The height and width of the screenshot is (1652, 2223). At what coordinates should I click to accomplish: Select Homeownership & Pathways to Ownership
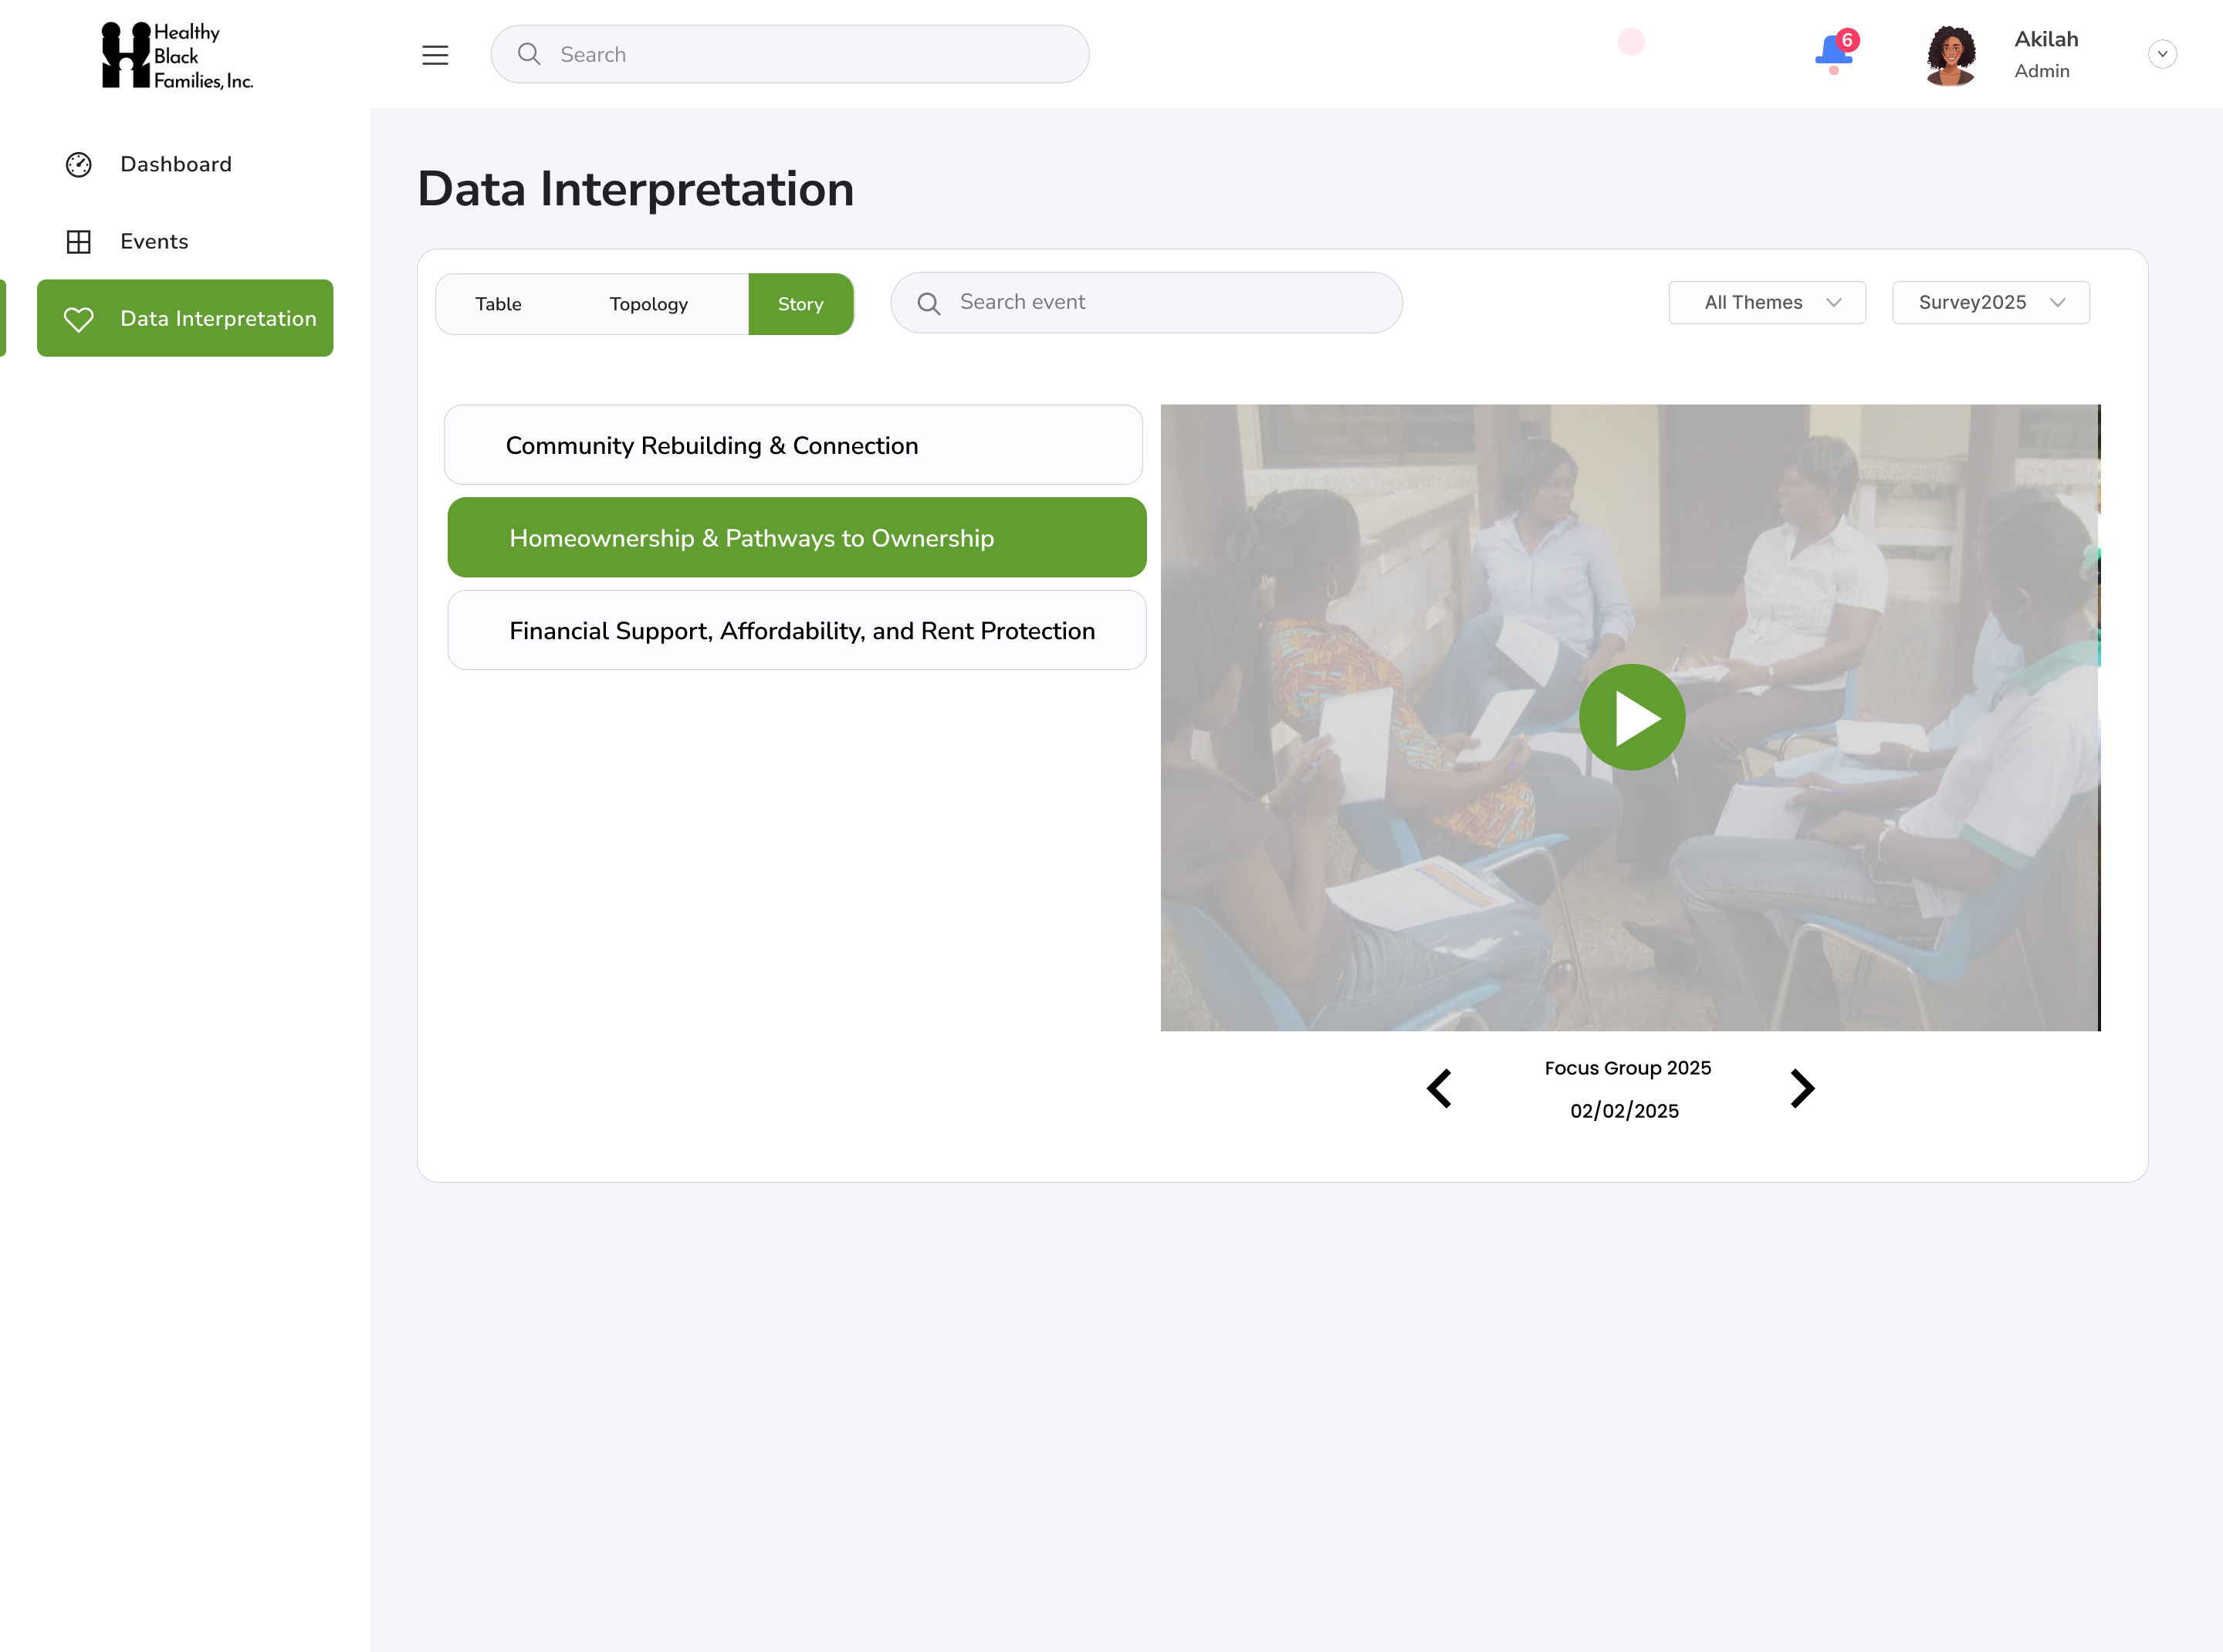point(796,537)
